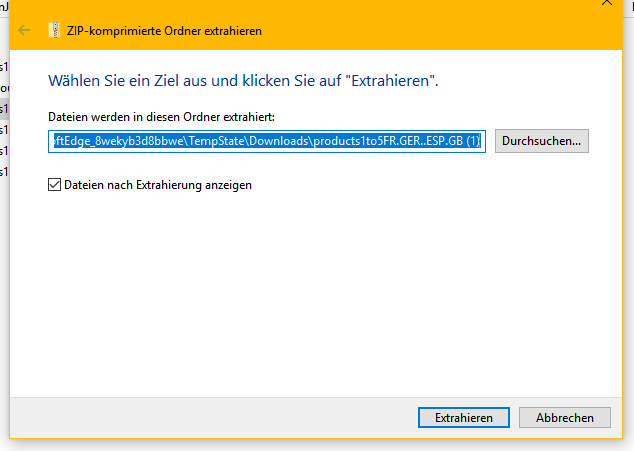Image resolution: width=634 pixels, height=451 pixels.
Task: Click the 'ou' entry in the background list
Action: click(x=4, y=87)
